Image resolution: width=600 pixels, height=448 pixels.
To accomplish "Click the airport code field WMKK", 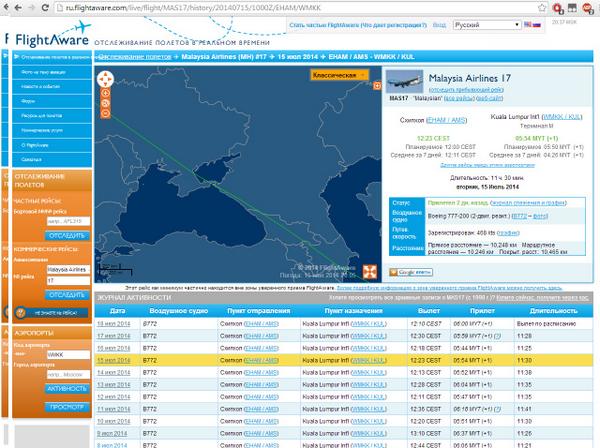I will 68,355.
